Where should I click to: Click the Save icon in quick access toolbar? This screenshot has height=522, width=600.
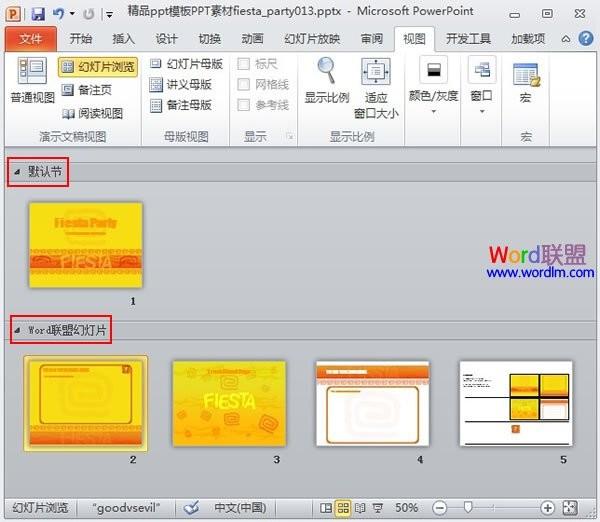pos(38,14)
